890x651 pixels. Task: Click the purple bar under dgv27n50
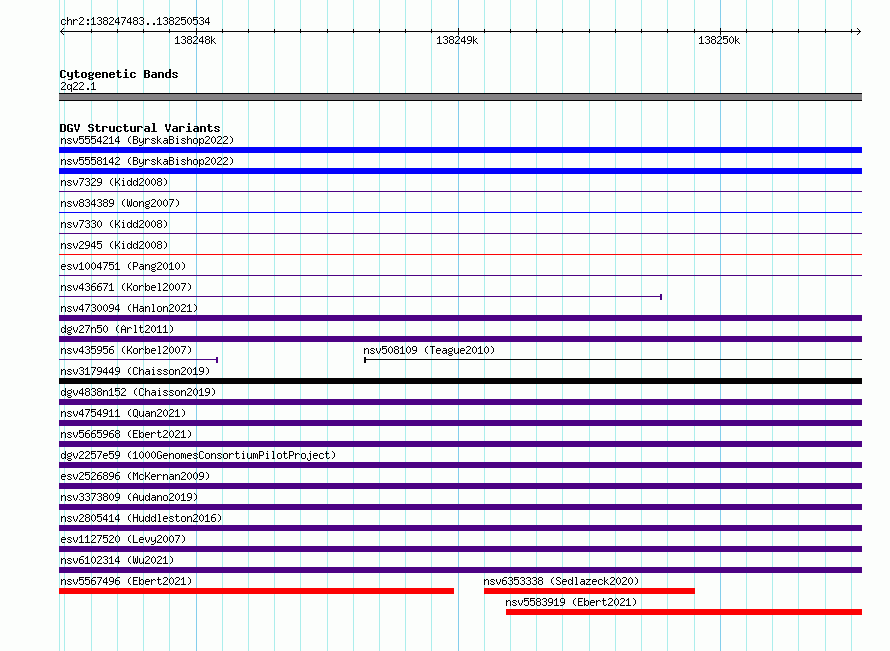point(460,339)
